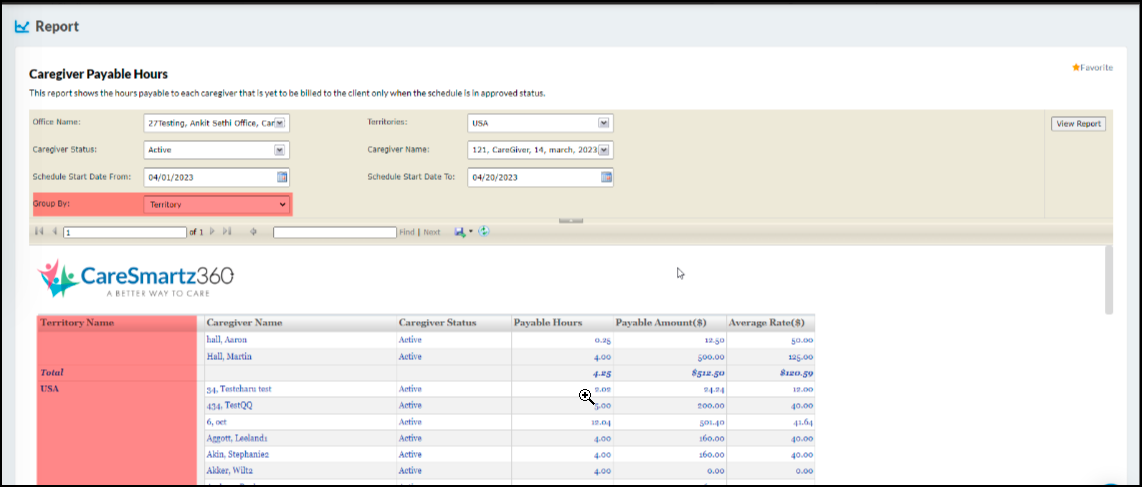Click the export save disk icon

point(460,232)
